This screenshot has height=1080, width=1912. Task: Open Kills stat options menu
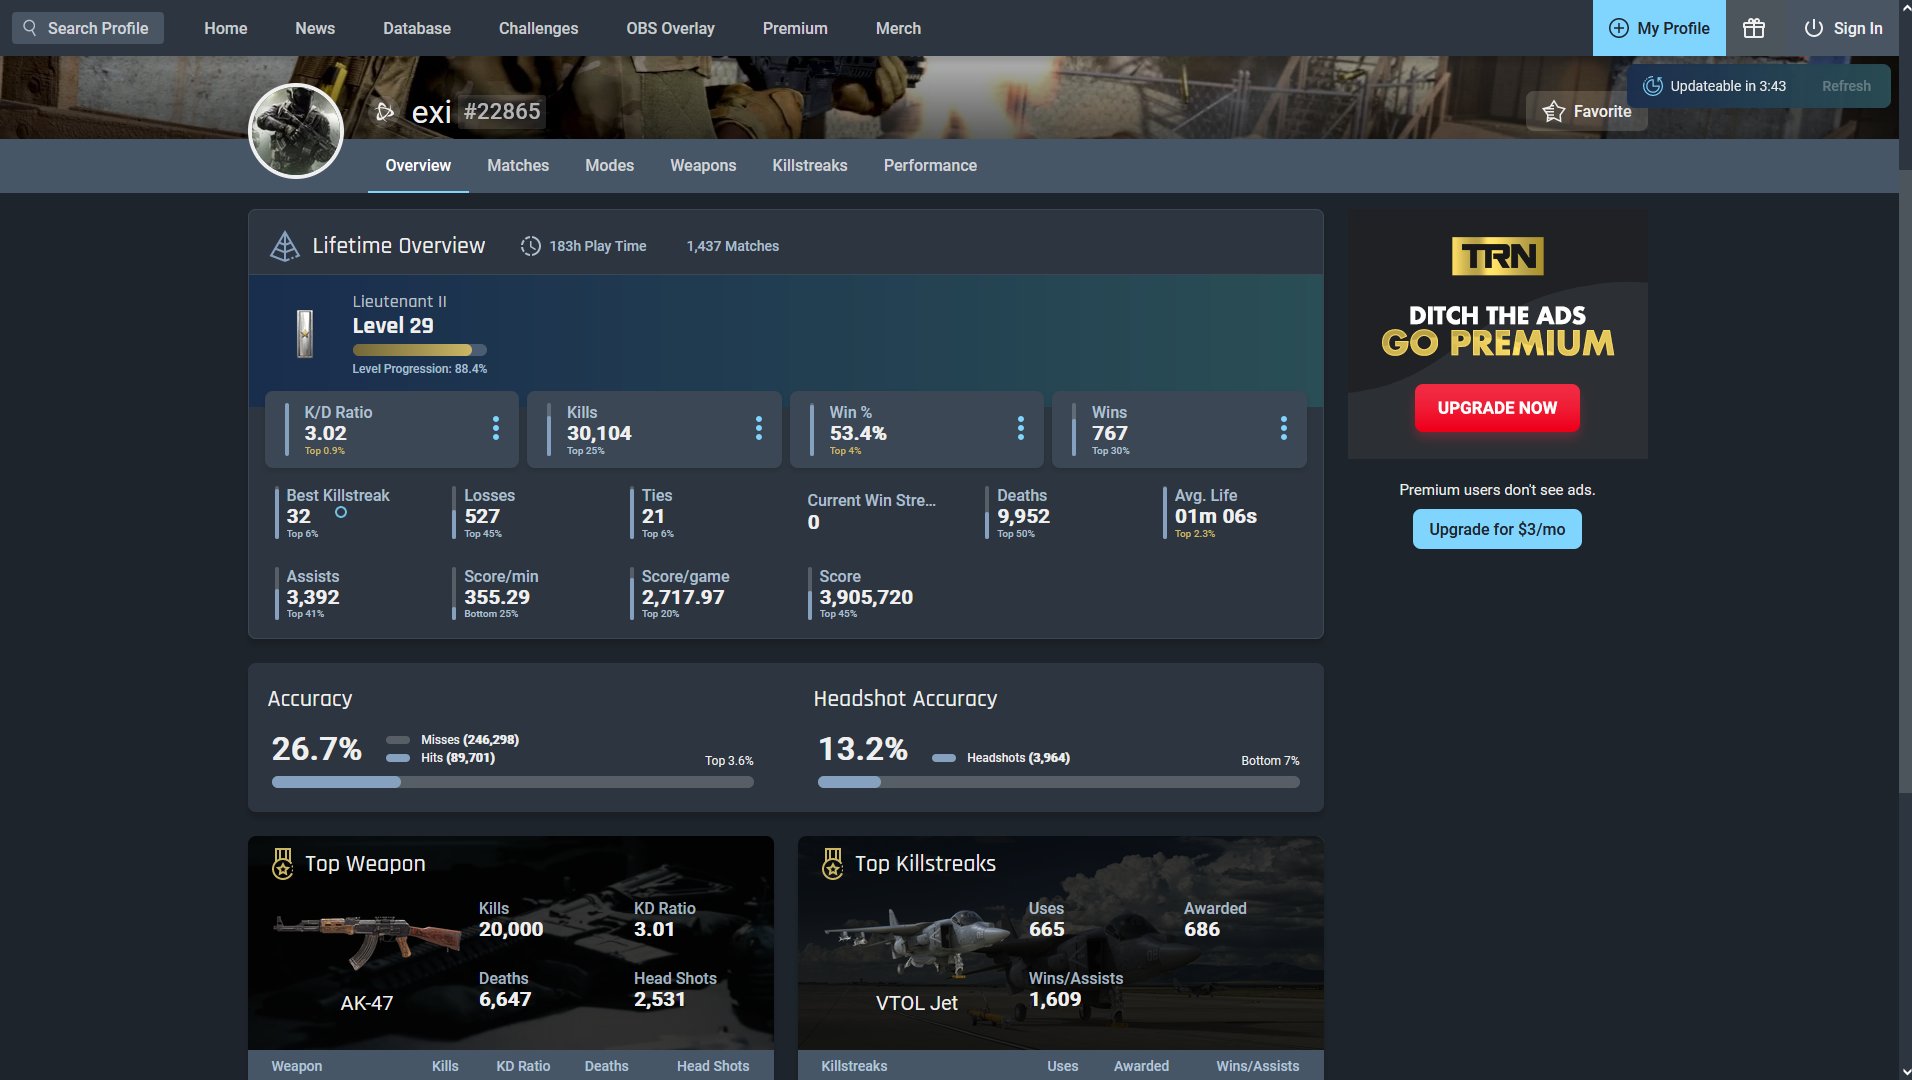tap(759, 429)
